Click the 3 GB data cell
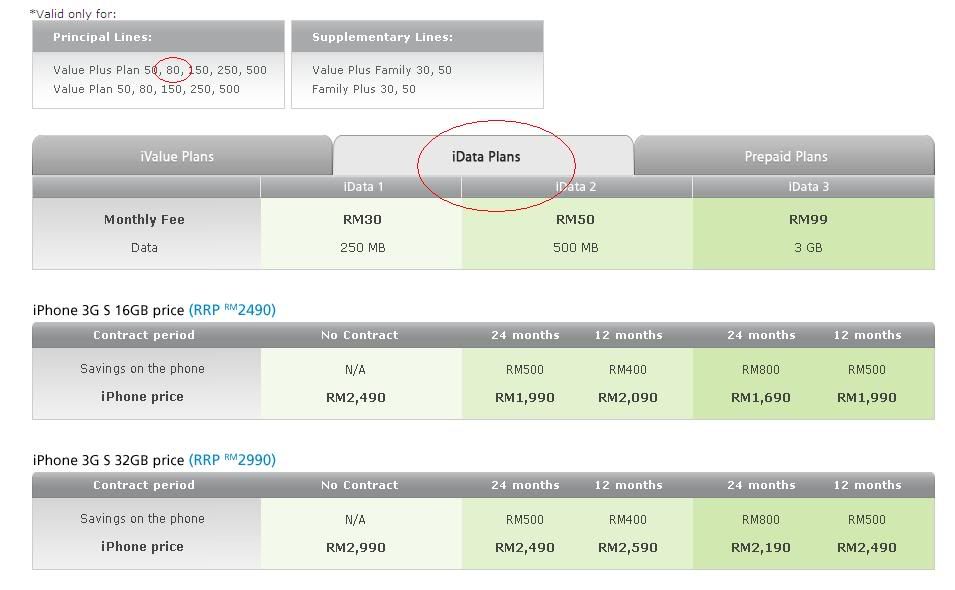955x590 pixels. coord(808,247)
